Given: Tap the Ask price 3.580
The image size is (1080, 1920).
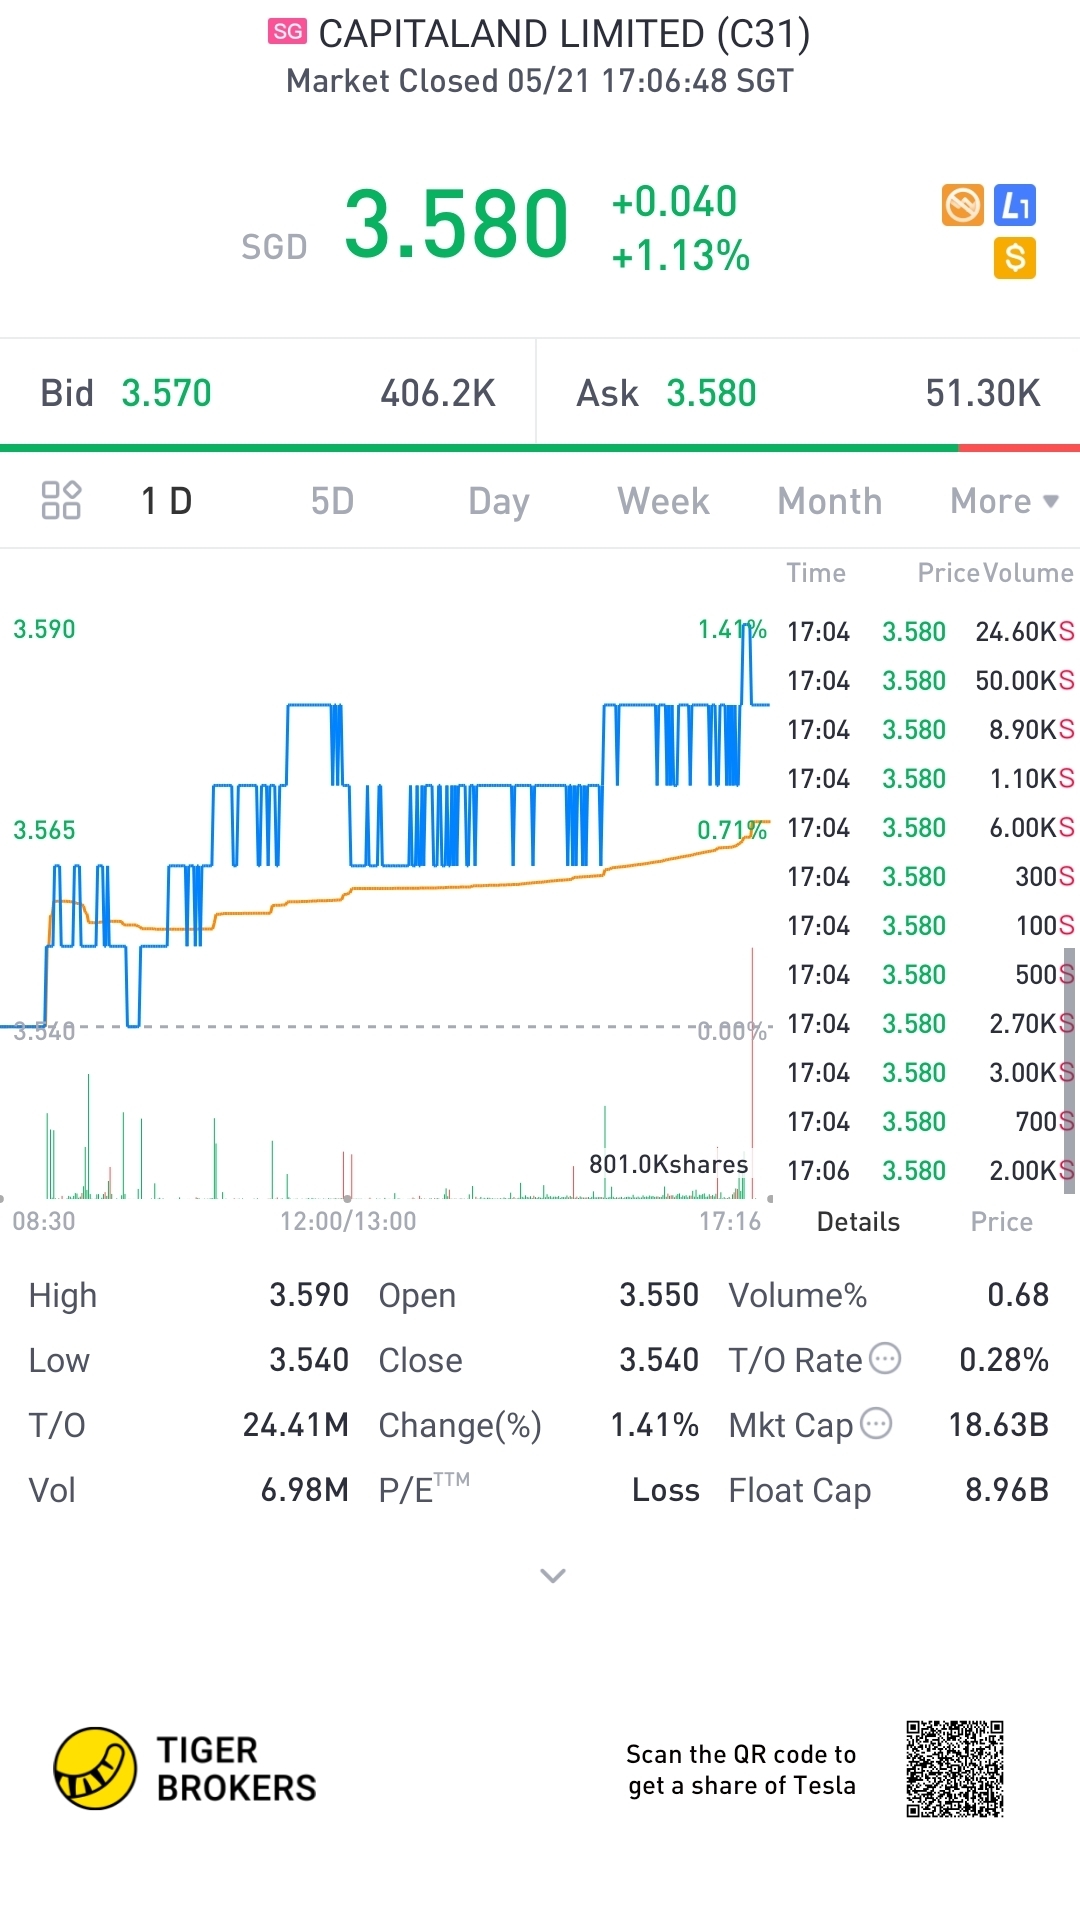Looking at the screenshot, I should 711,393.
